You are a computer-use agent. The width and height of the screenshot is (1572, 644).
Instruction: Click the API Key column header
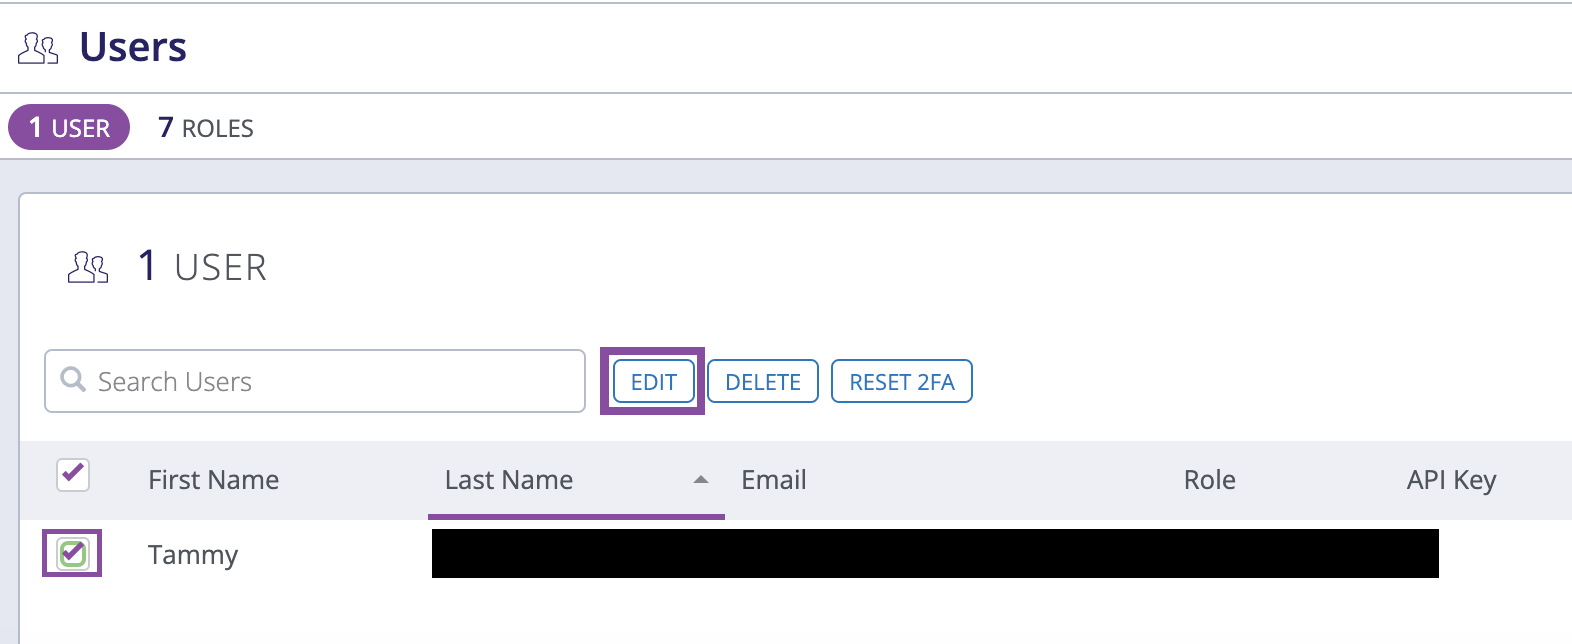coord(1451,480)
